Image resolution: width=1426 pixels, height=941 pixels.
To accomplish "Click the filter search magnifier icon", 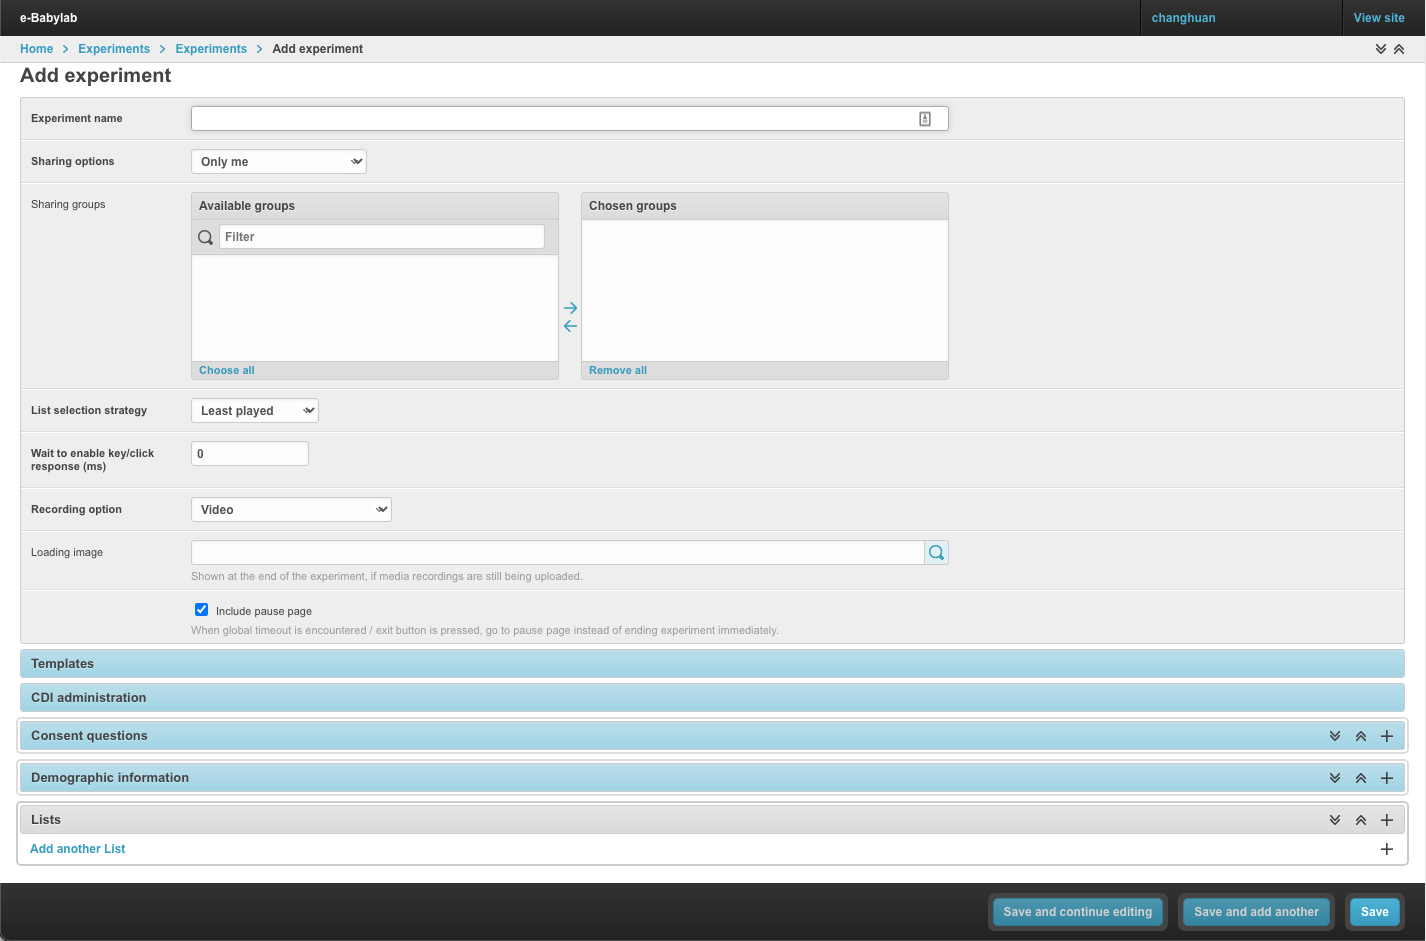I will point(205,237).
